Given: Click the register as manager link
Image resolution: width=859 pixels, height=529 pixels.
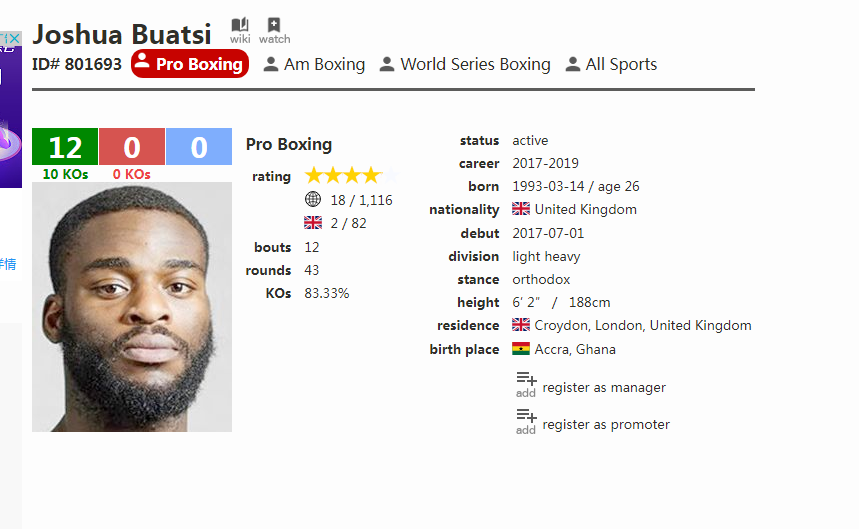Looking at the screenshot, I should (604, 387).
